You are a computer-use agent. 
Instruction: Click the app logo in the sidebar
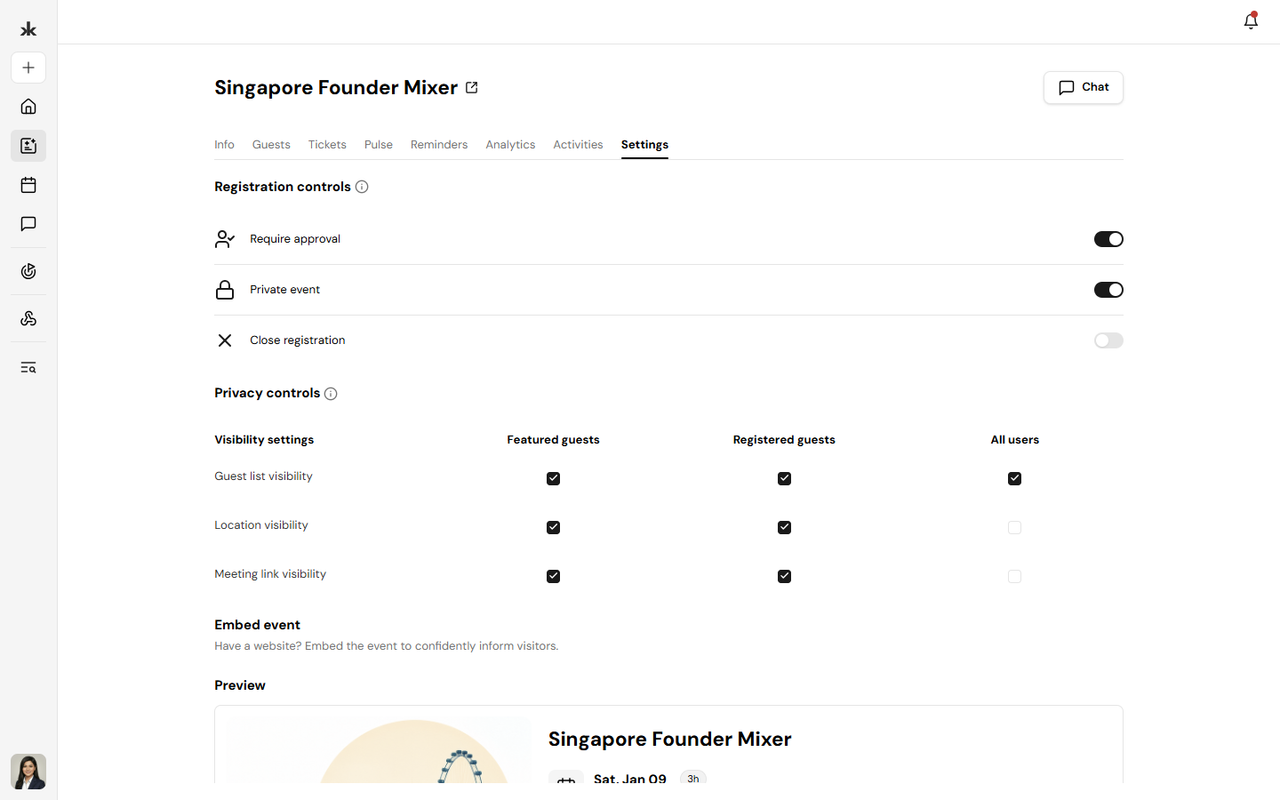click(28, 29)
